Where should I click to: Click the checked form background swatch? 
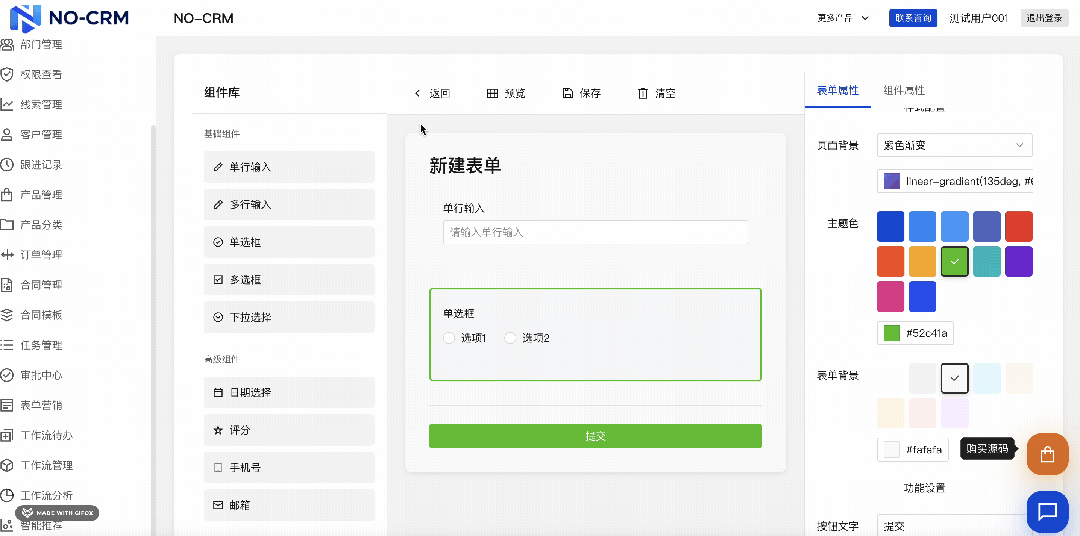[x=955, y=378]
